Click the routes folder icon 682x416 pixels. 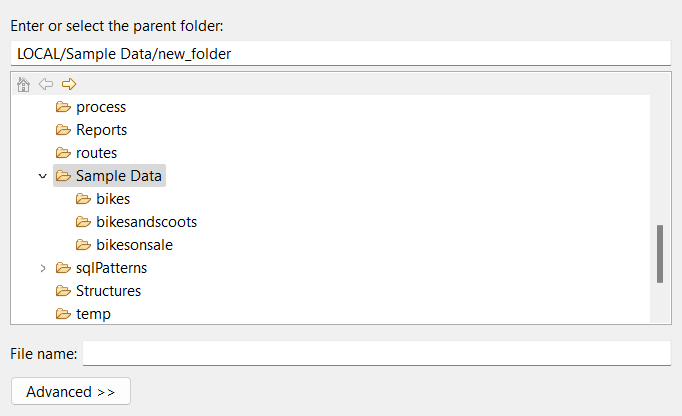point(64,153)
